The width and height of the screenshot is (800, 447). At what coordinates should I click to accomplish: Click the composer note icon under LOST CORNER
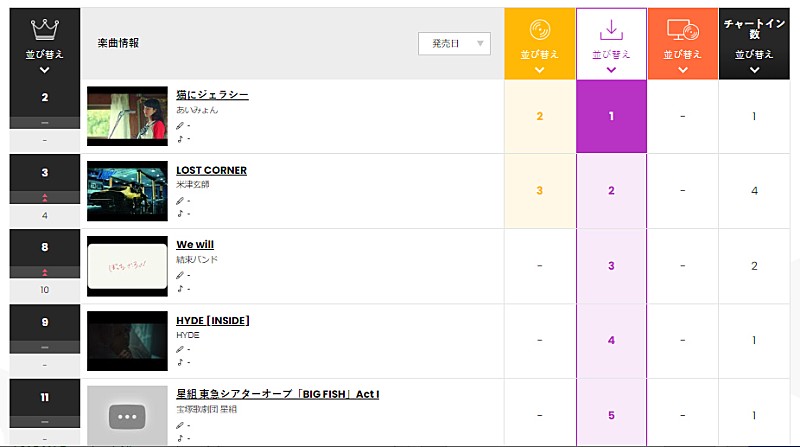180,213
